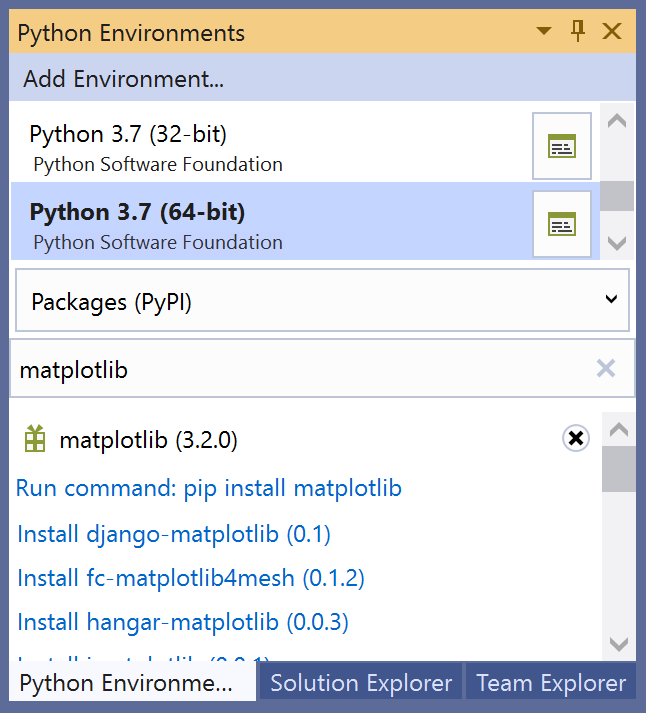646x713 pixels.
Task: Click Add Environment...
Action: pyautogui.click(x=123, y=79)
